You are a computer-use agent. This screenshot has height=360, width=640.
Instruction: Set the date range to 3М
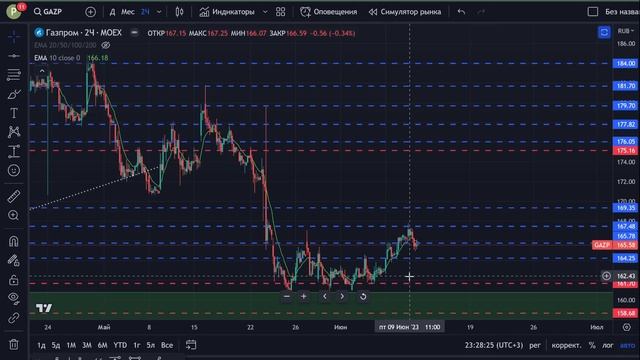point(87,345)
